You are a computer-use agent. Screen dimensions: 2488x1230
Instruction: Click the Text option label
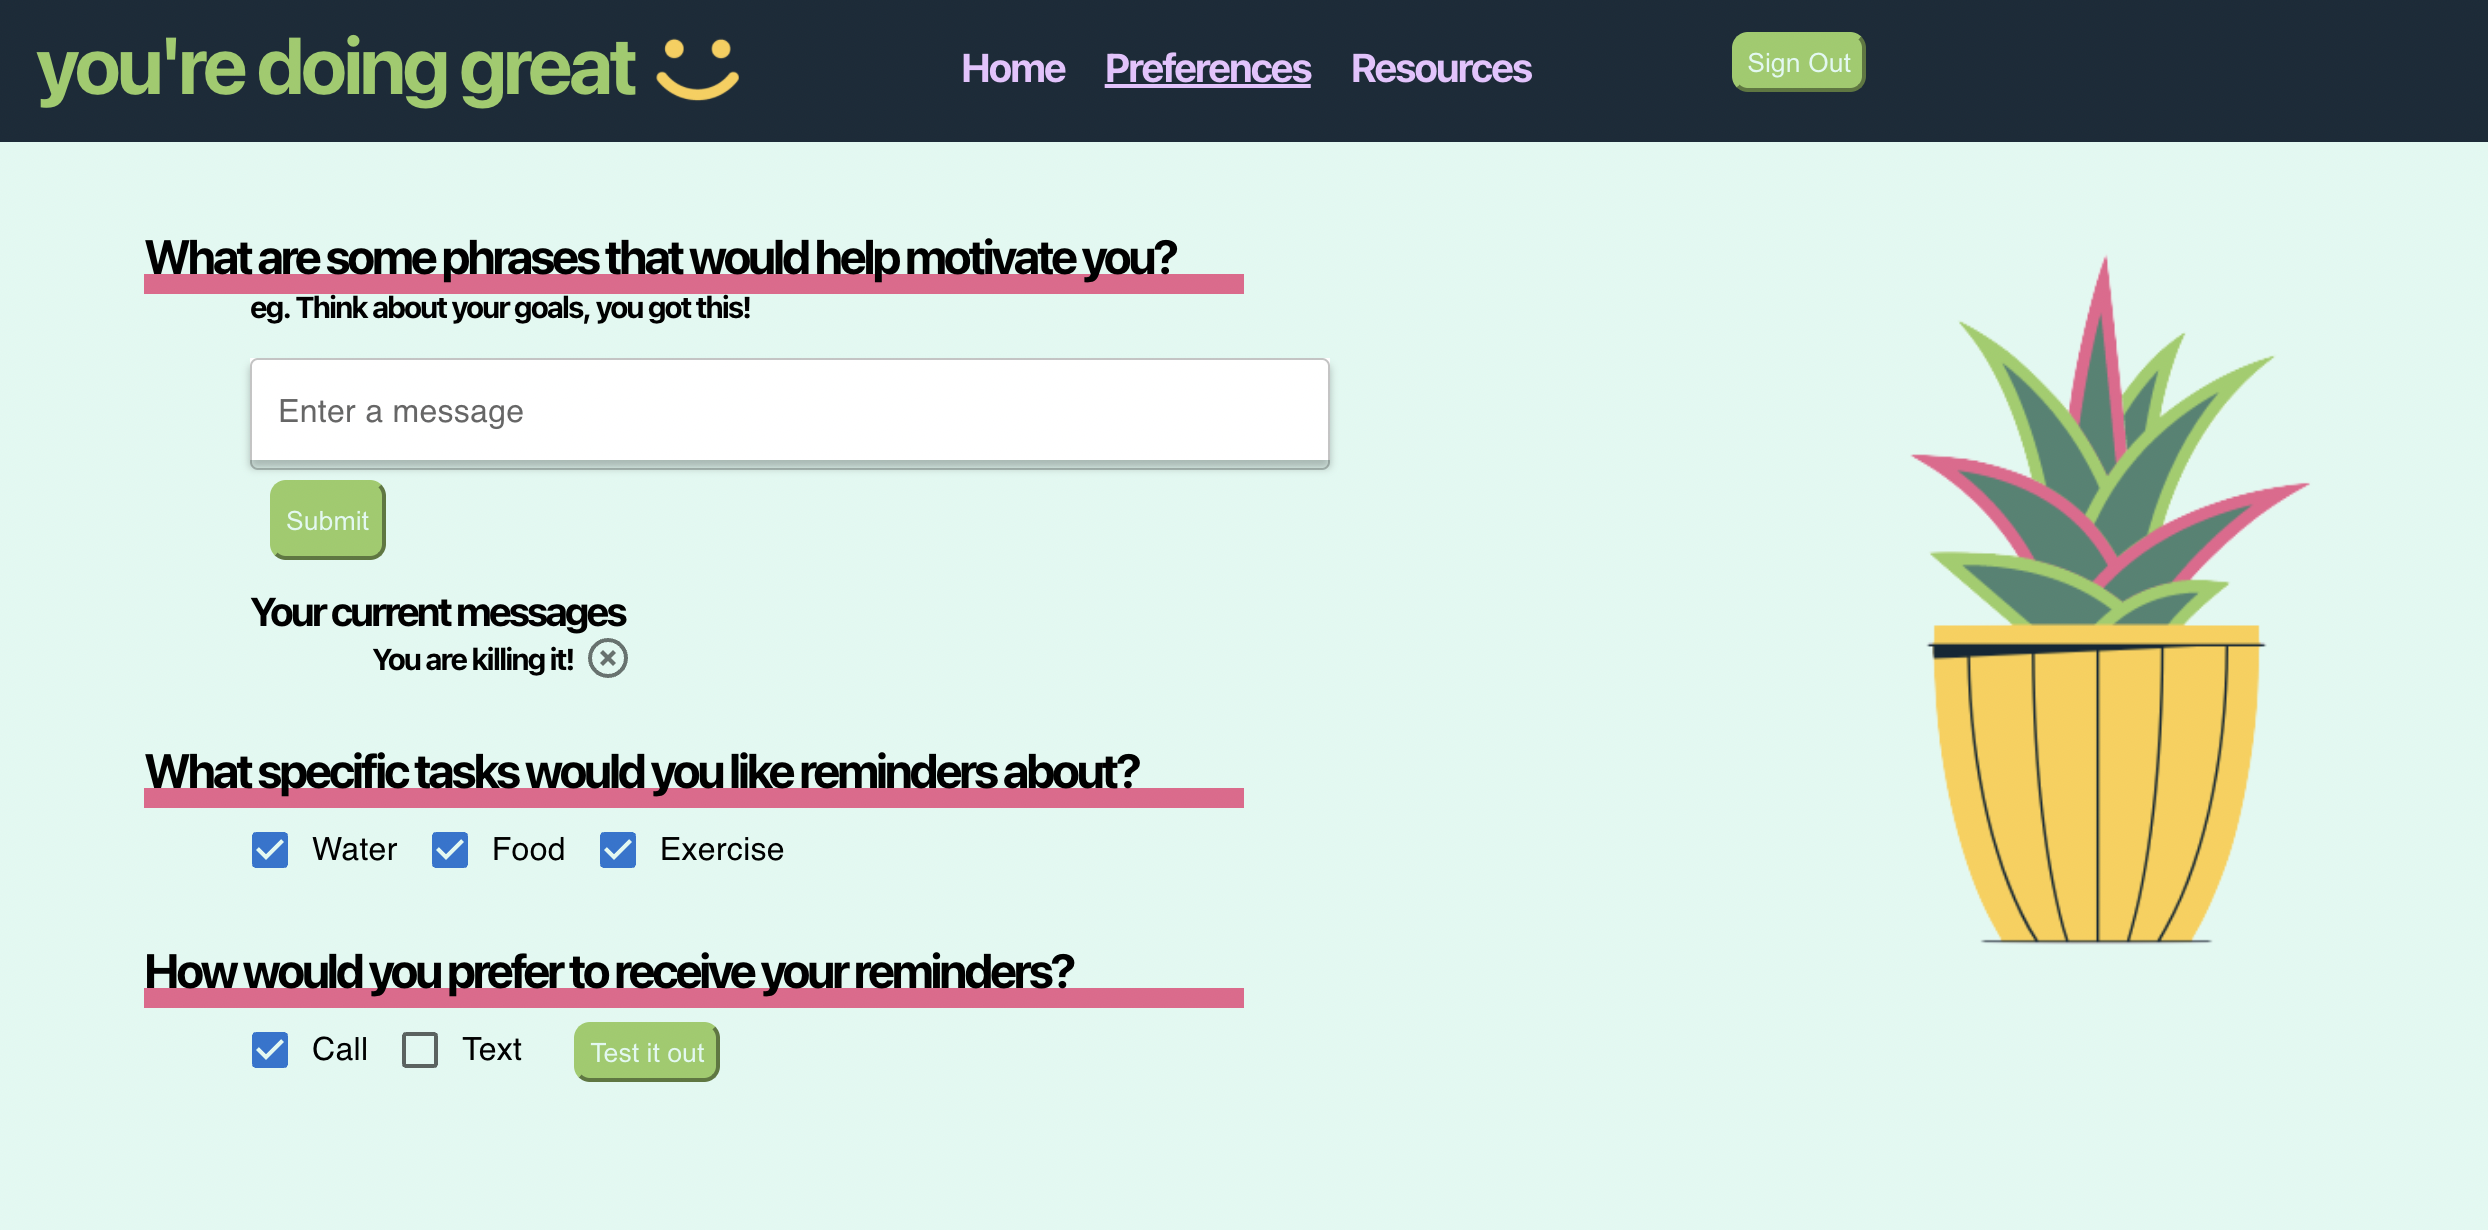tap(491, 1050)
